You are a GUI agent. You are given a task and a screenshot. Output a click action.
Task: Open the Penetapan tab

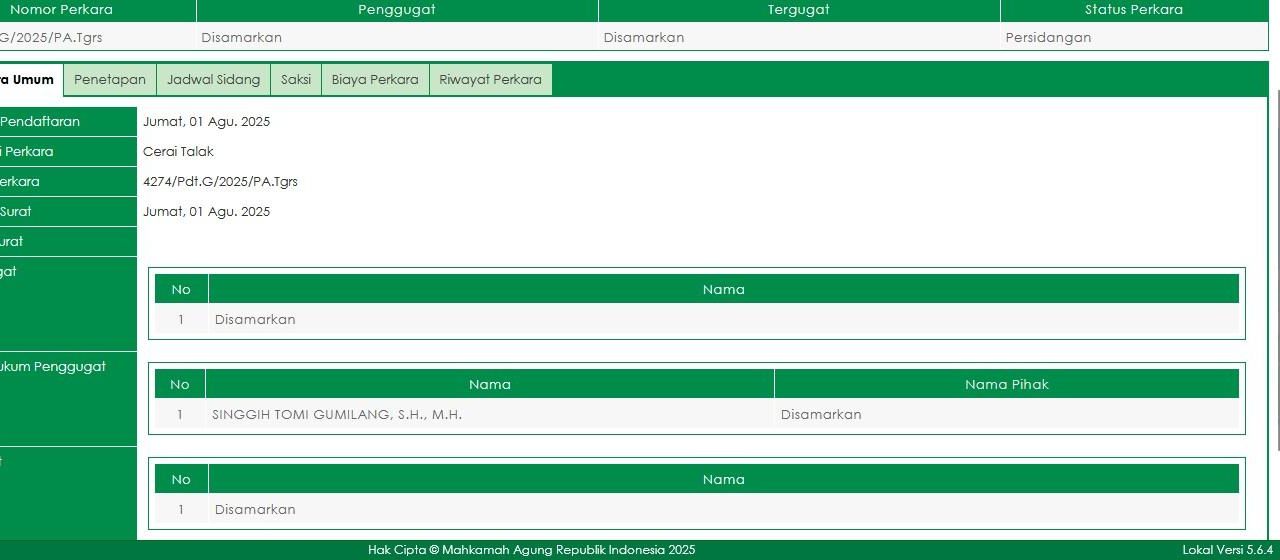[x=110, y=80]
